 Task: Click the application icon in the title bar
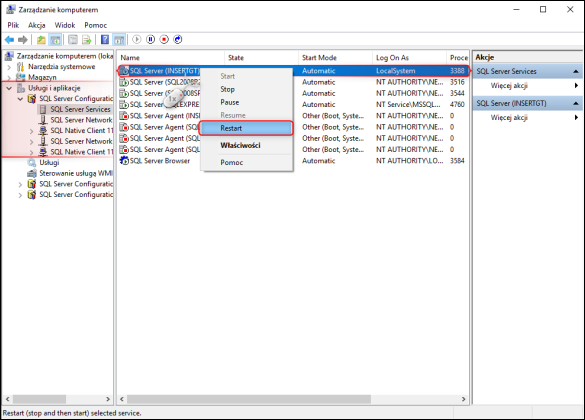point(10,10)
